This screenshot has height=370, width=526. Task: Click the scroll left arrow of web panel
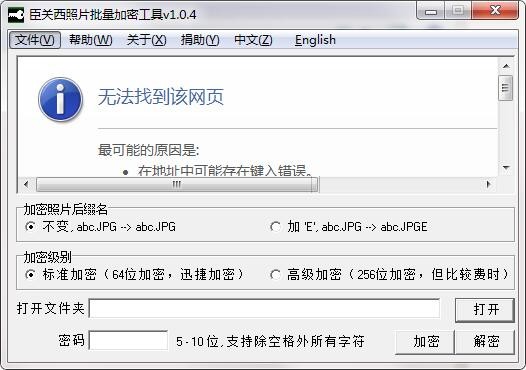point(26,184)
